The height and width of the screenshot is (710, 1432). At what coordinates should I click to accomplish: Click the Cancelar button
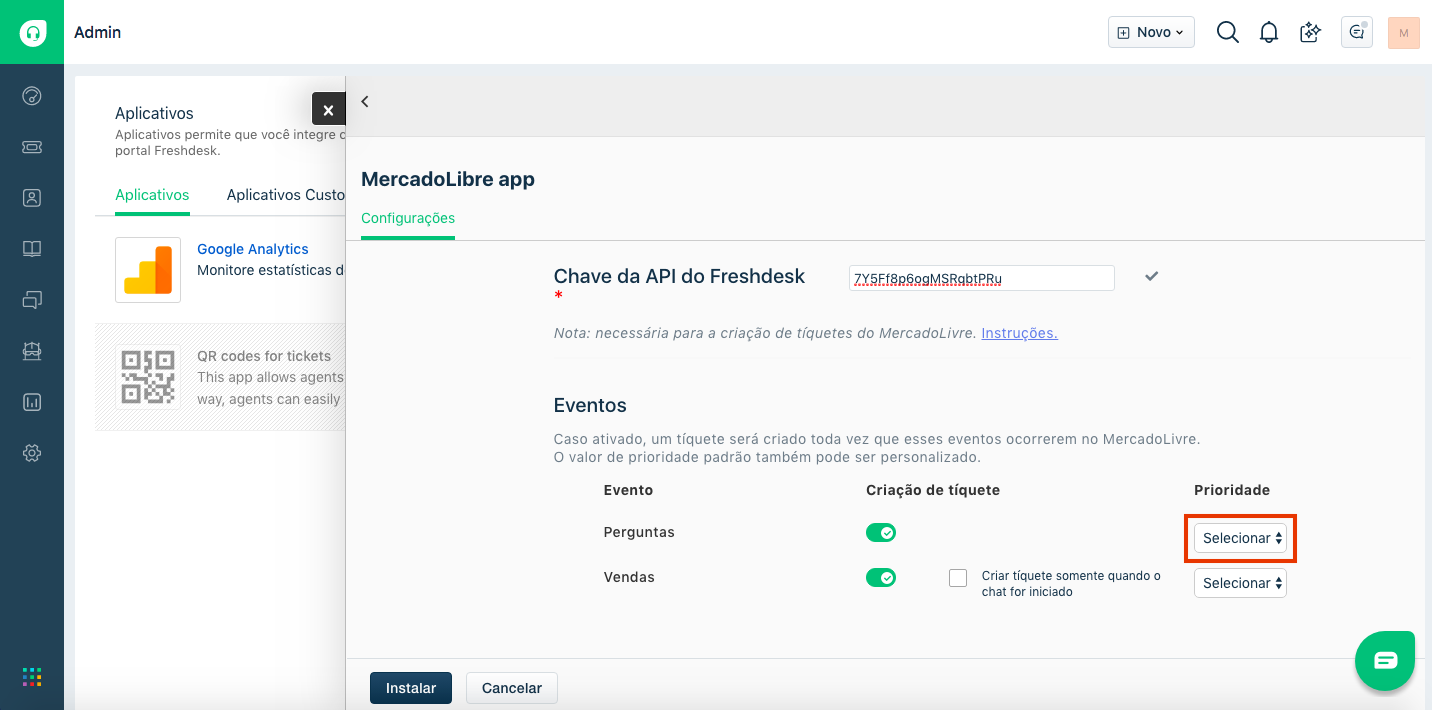pyautogui.click(x=512, y=688)
